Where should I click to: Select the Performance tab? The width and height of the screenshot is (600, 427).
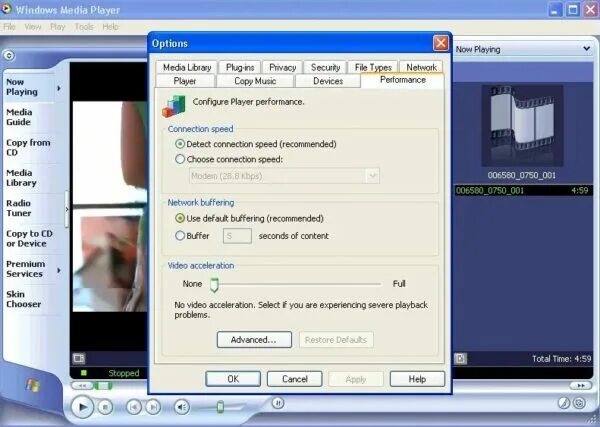[403, 80]
